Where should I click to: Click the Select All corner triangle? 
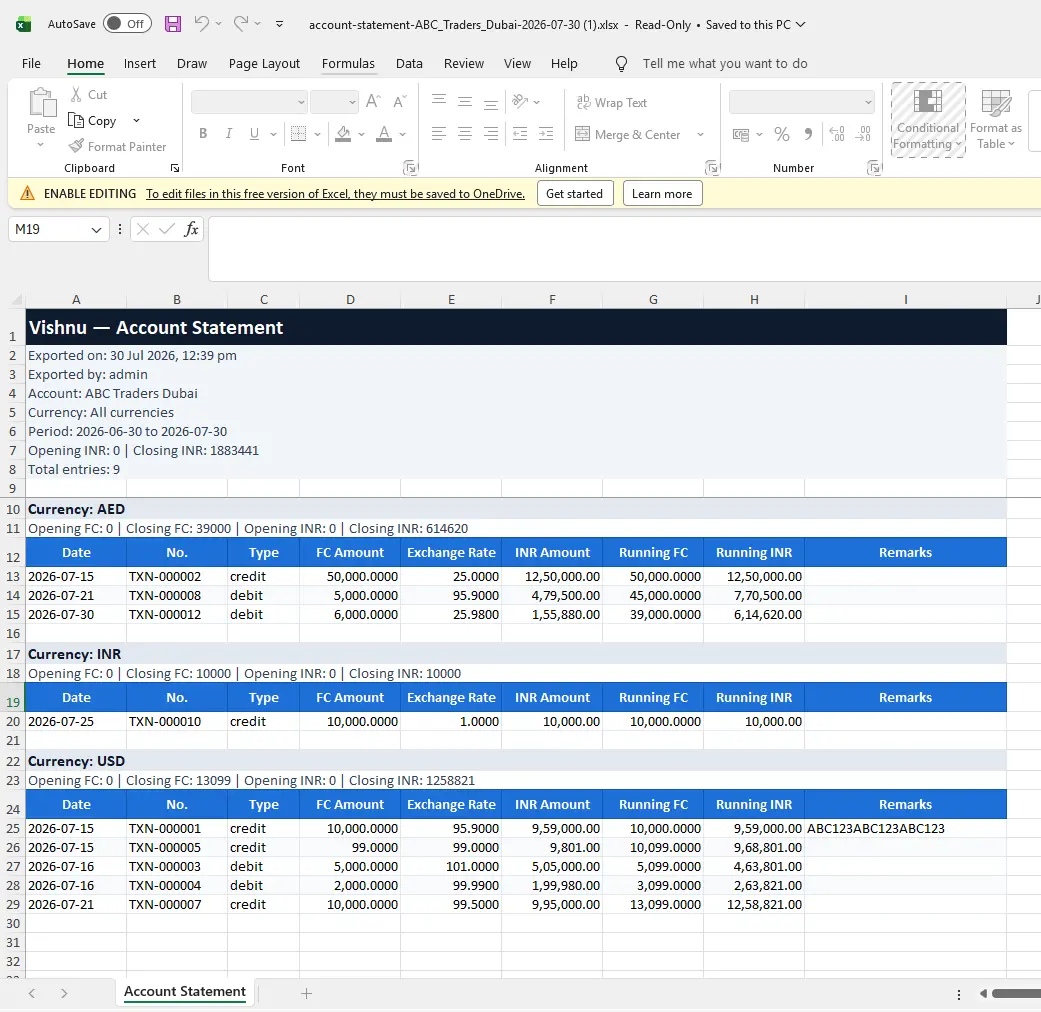tap(17, 299)
